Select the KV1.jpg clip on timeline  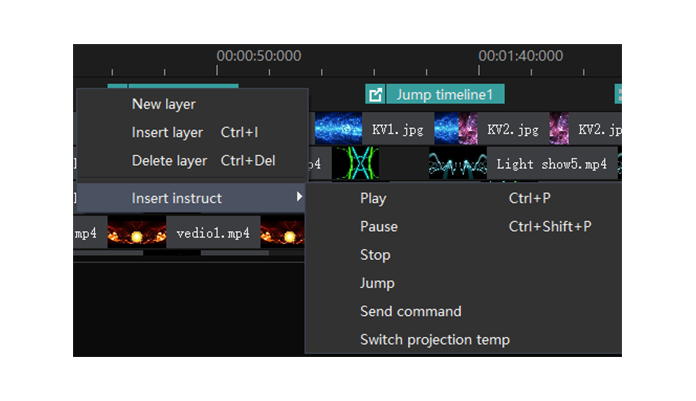397,129
